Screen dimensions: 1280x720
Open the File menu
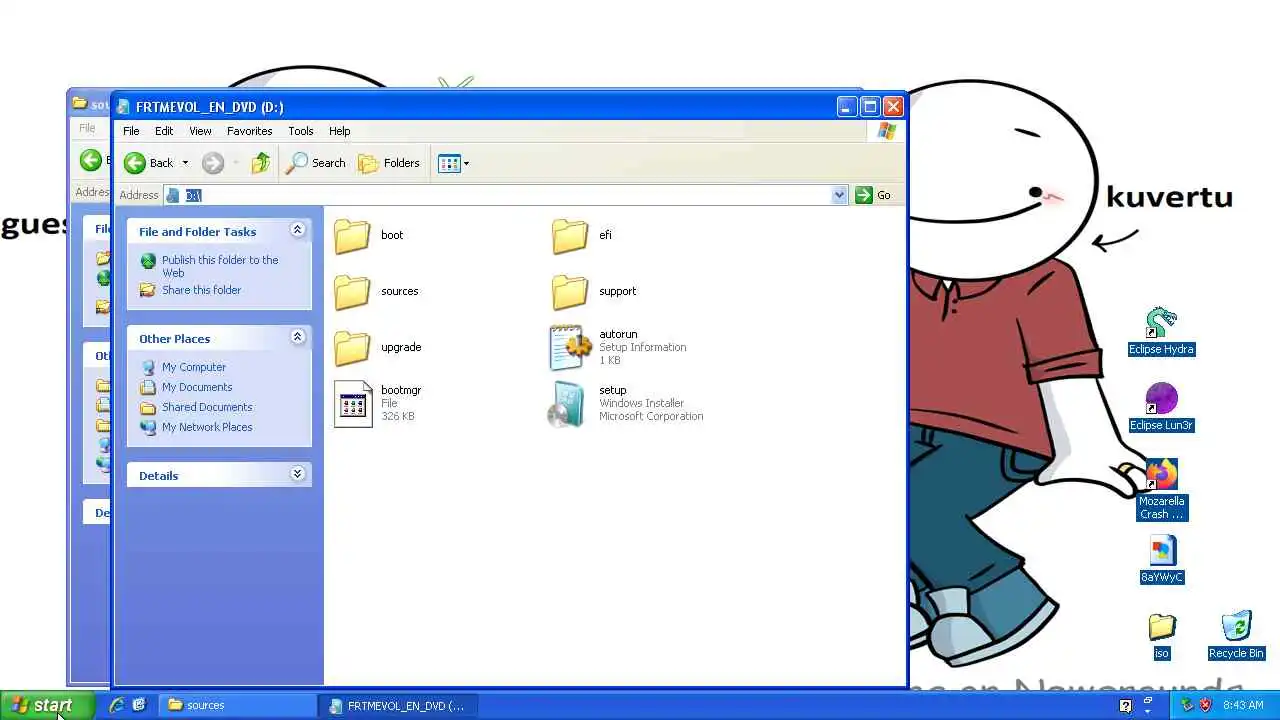(x=131, y=131)
